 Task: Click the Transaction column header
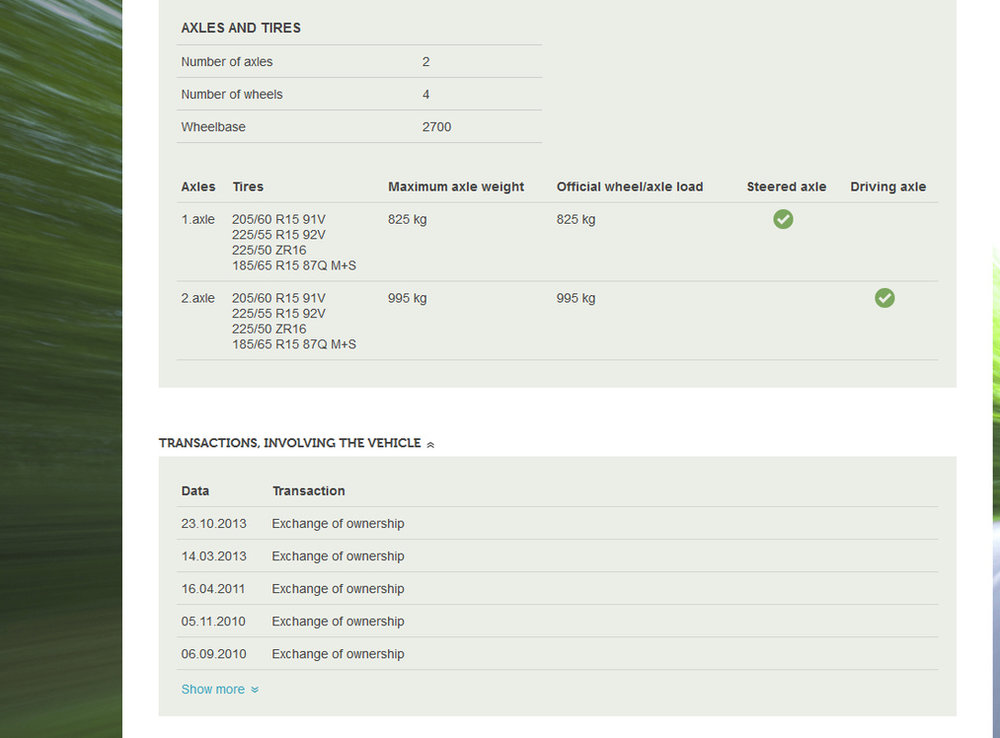(x=309, y=491)
